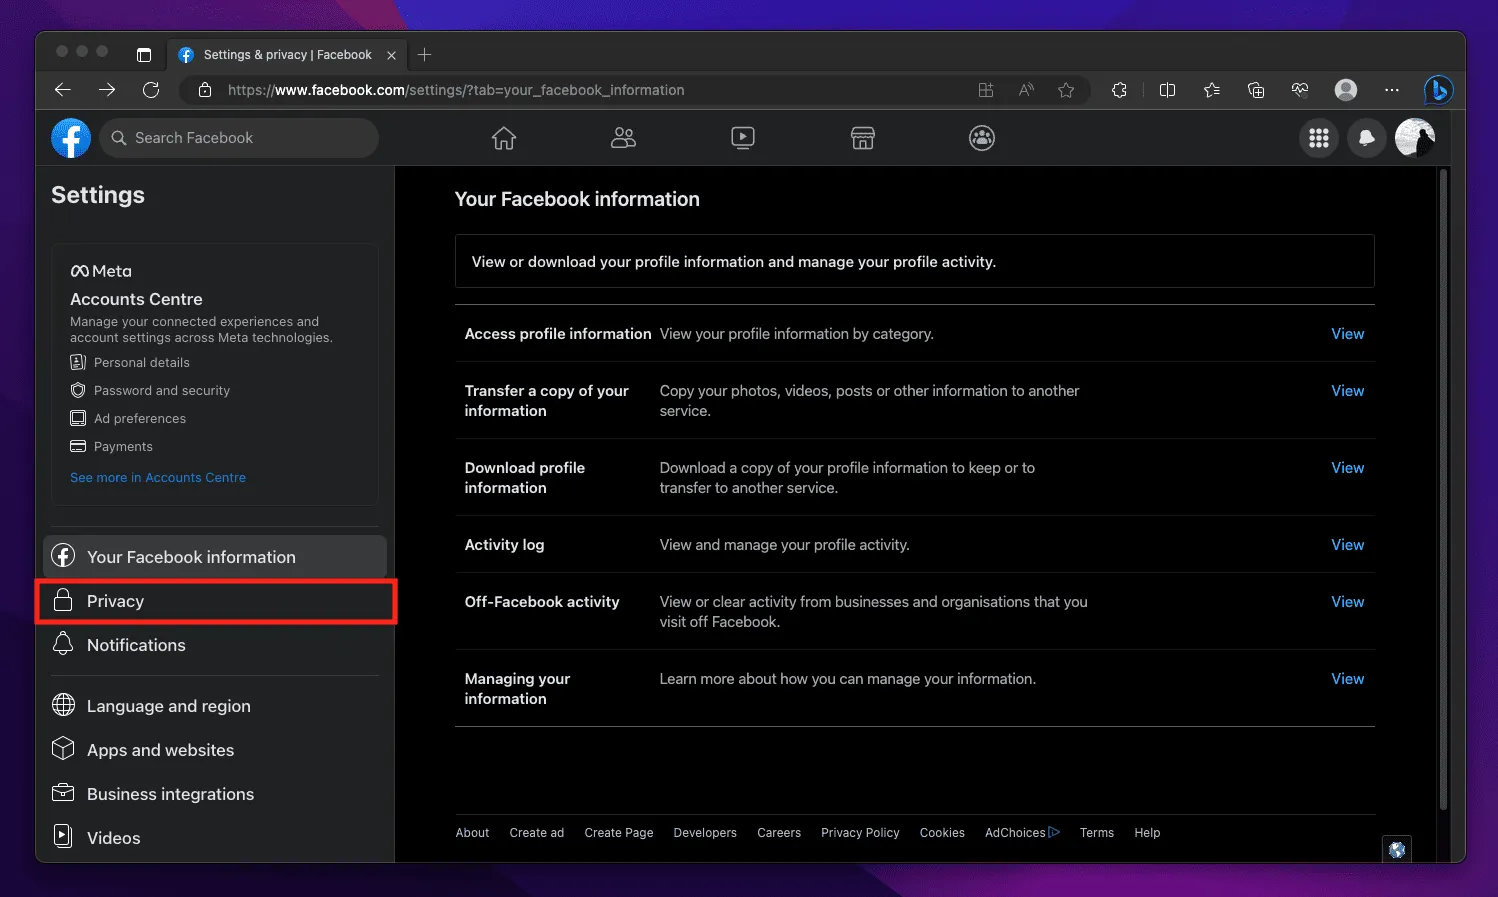Reload the page with refresh icon
The height and width of the screenshot is (897, 1498).
[151, 90]
